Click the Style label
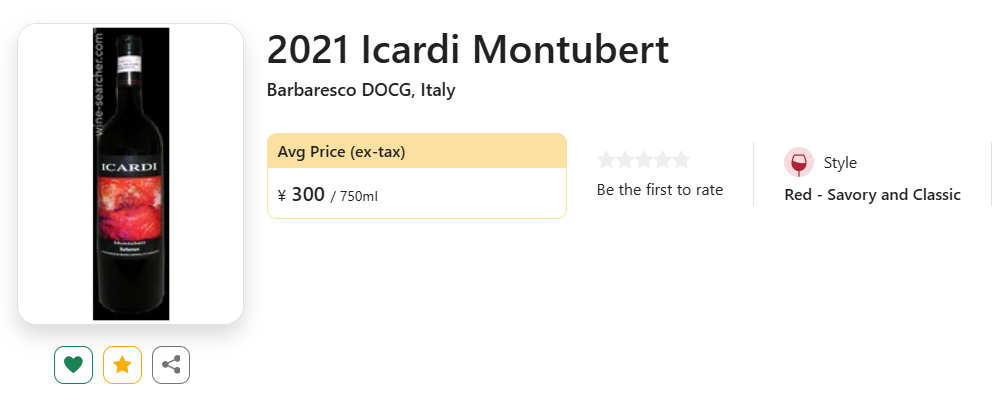This screenshot has height=411, width=993. click(840, 163)
